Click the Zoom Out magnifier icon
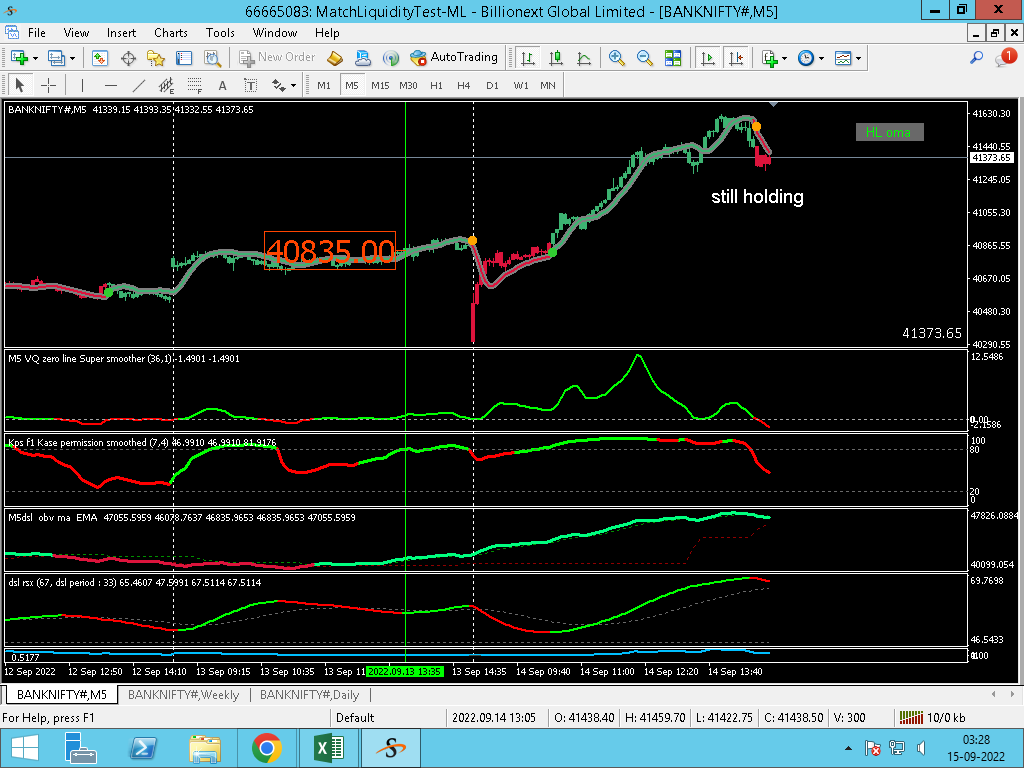 [645, 58]
